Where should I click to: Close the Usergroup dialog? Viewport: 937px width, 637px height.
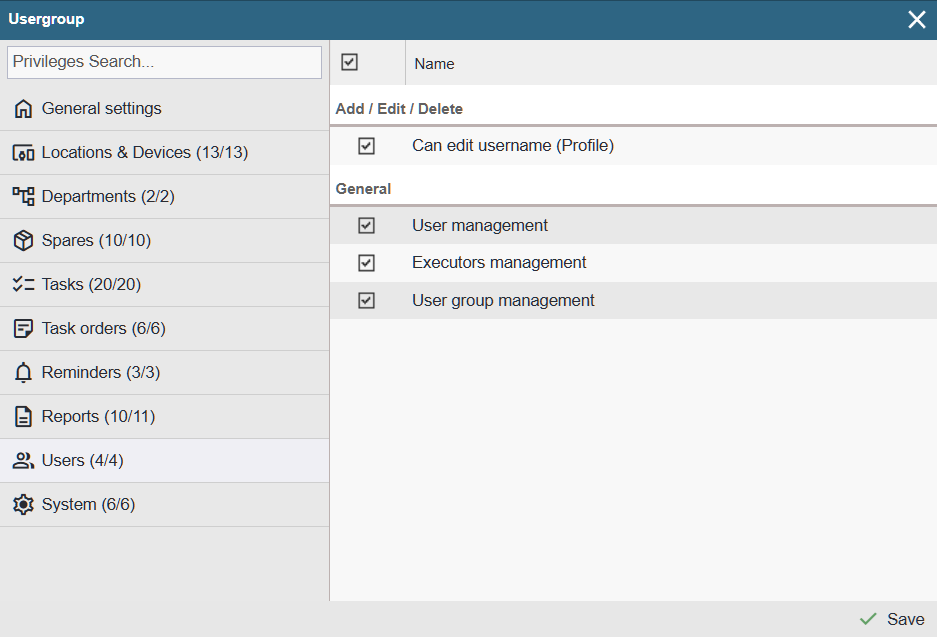pos(916,20)
